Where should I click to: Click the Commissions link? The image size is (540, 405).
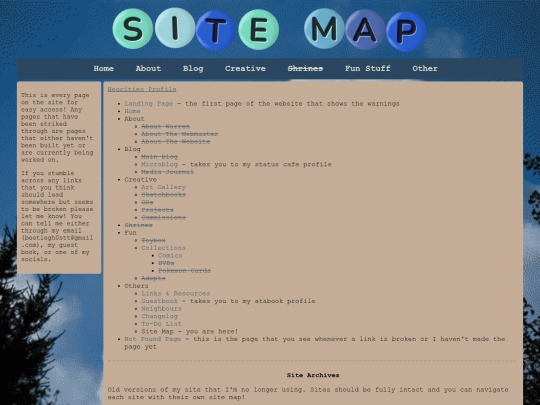tap(164, 217)
